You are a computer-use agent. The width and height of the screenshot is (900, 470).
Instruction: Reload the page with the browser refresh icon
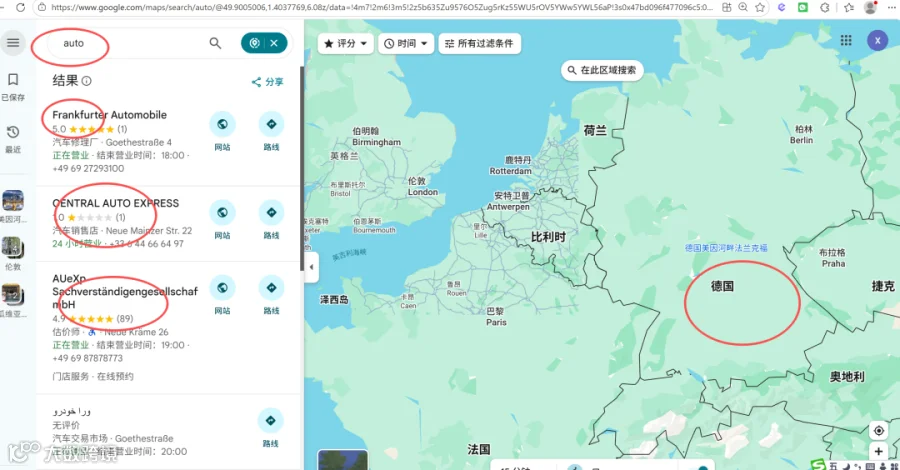click(x=21, y=7)
